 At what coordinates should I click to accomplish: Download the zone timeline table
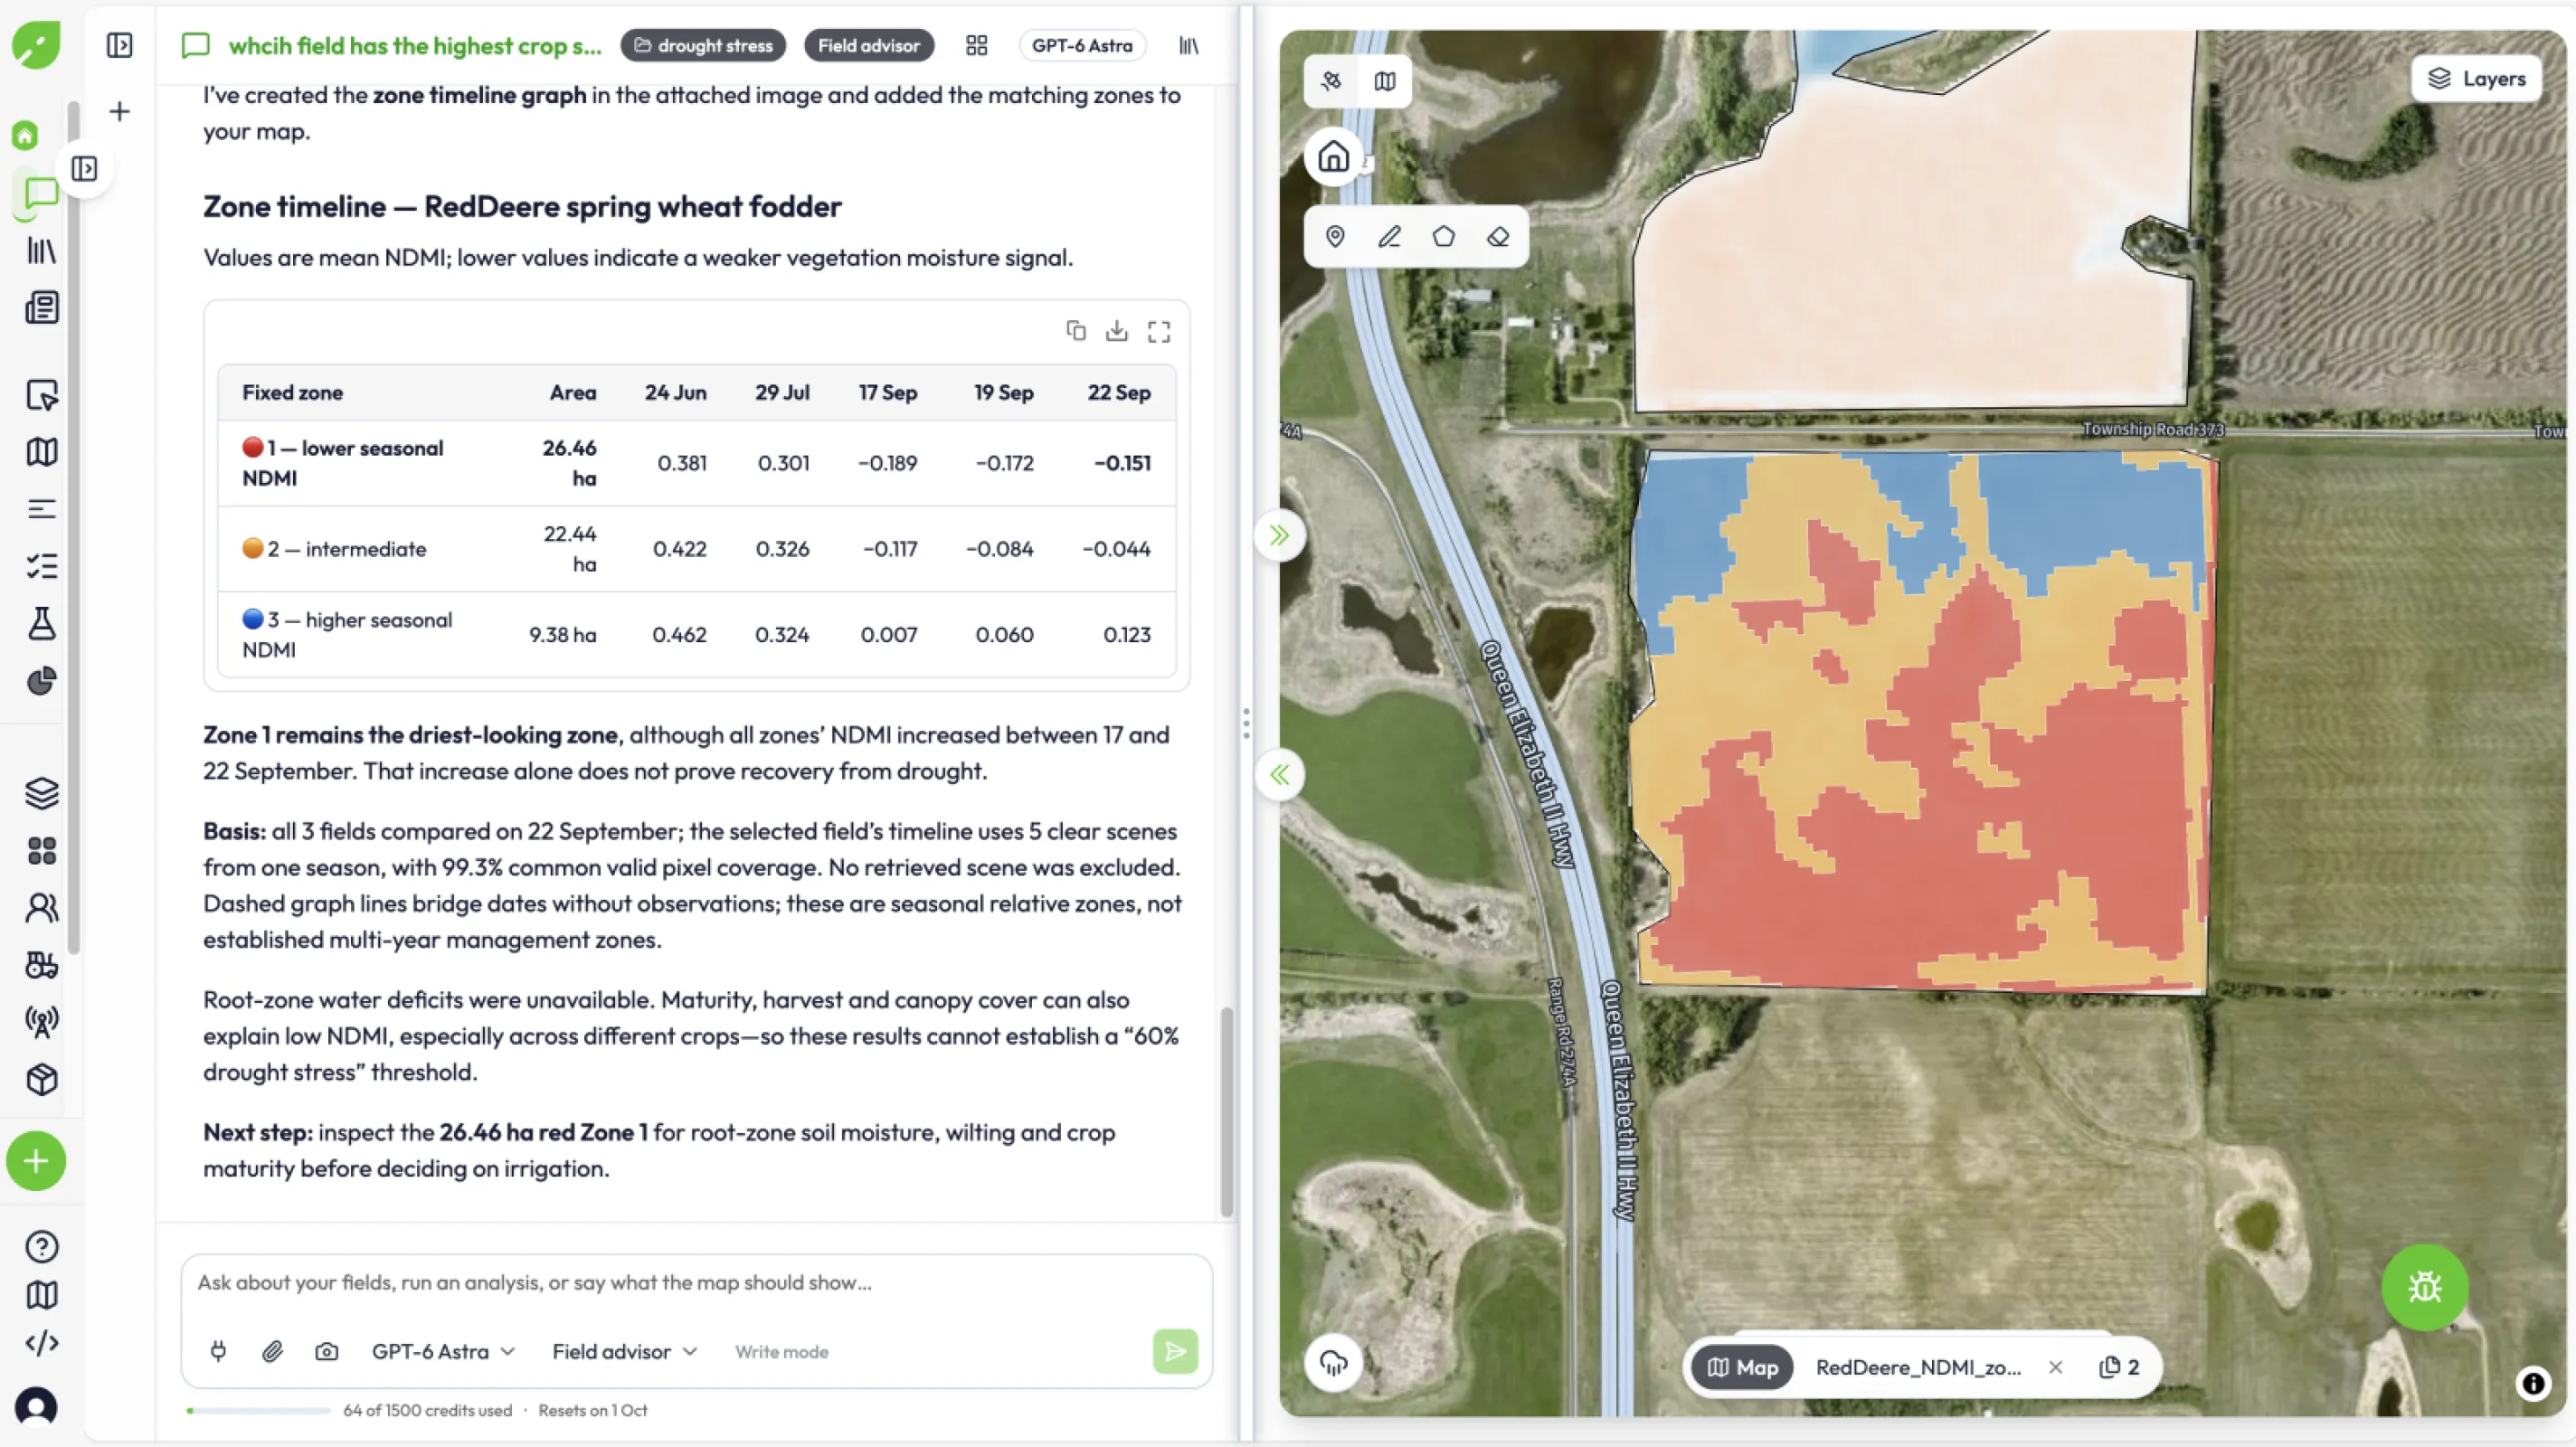[x=1117, y=331]
